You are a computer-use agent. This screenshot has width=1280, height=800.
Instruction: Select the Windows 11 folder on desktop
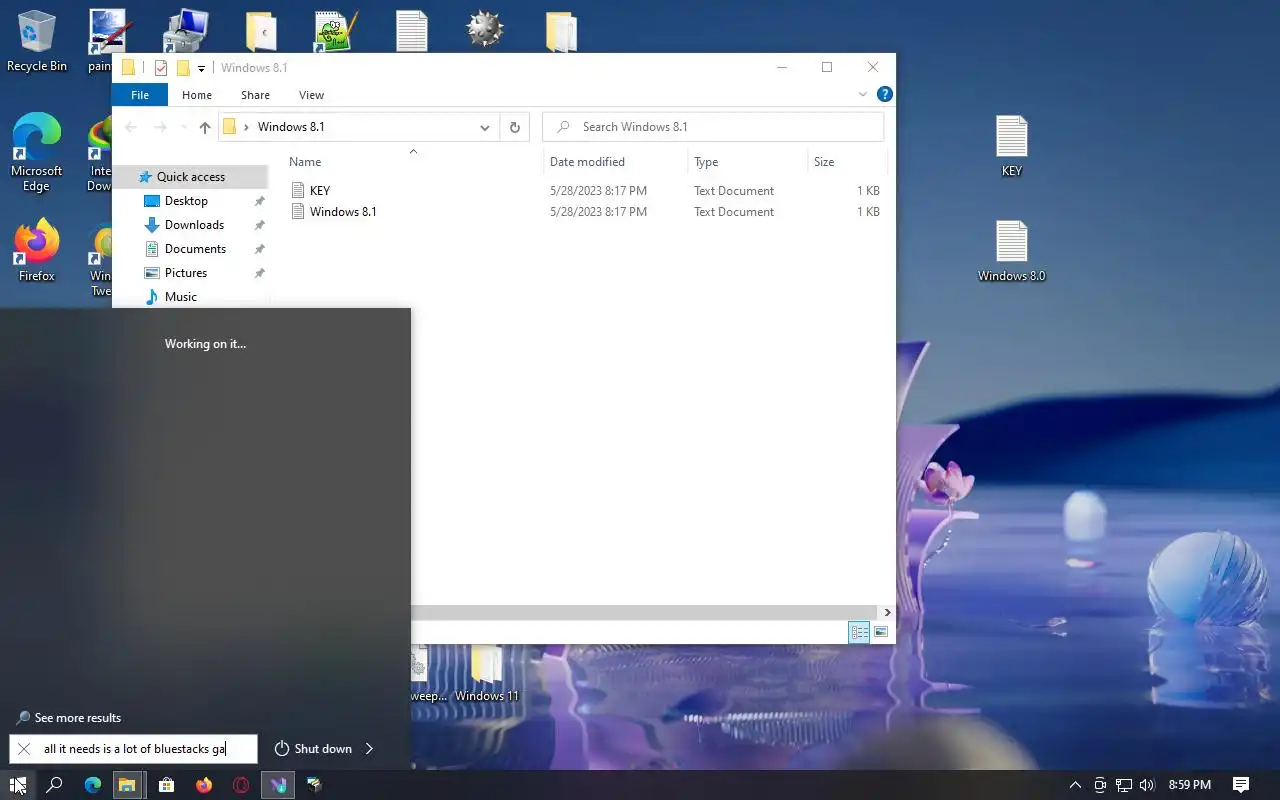point(487,674)
